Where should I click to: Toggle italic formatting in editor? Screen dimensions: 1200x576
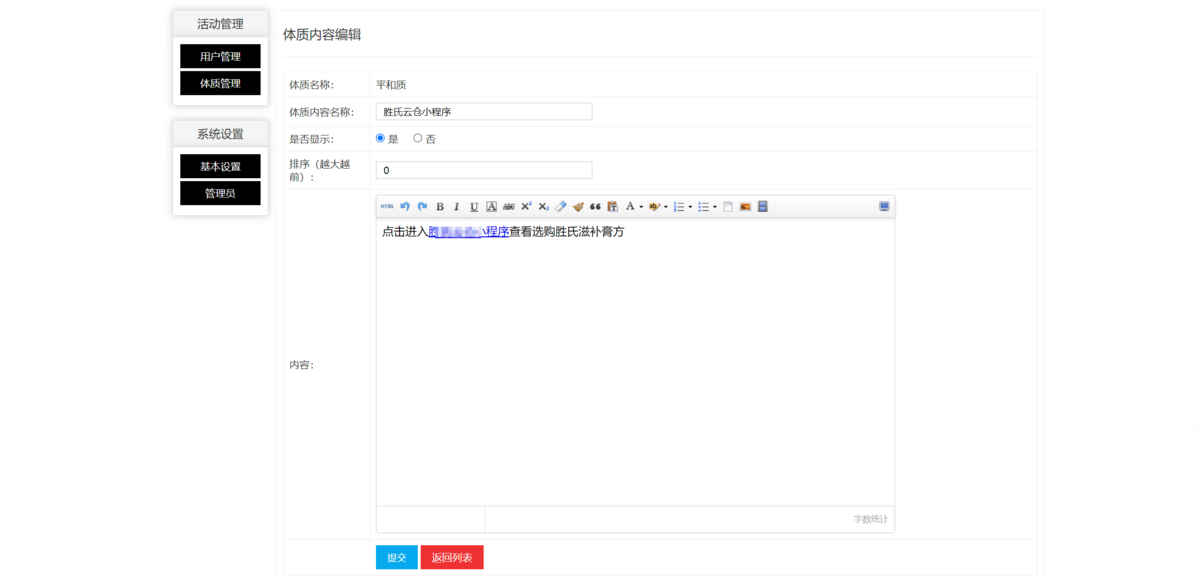[x=457, y=206]
